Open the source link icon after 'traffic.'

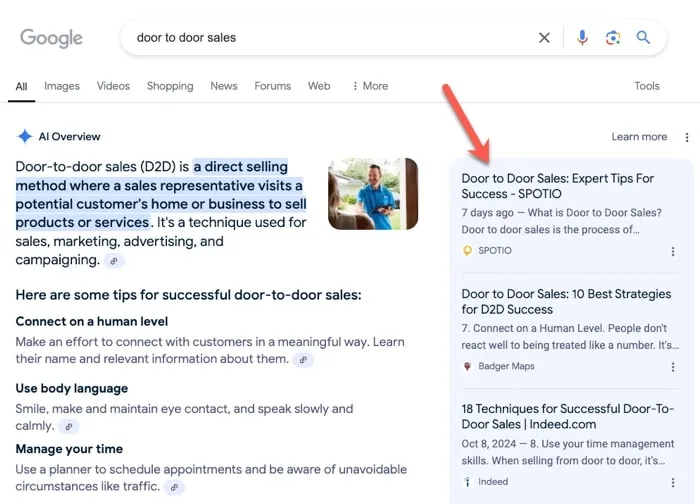(x=175, y=487)
